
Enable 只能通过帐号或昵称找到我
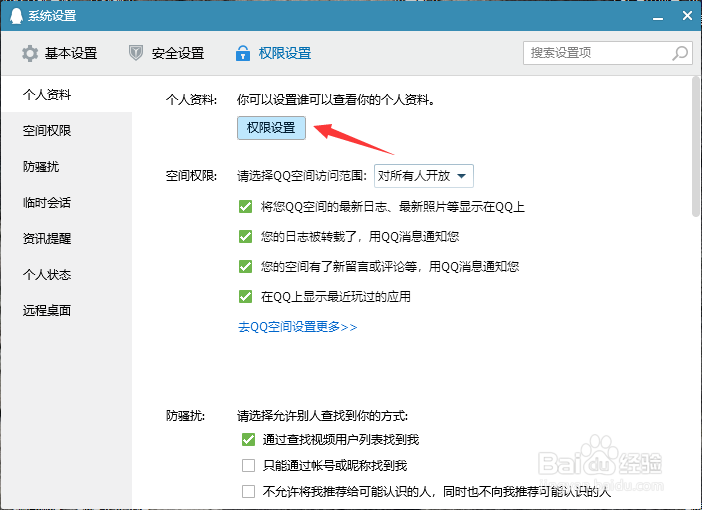[x=248, y=466]
